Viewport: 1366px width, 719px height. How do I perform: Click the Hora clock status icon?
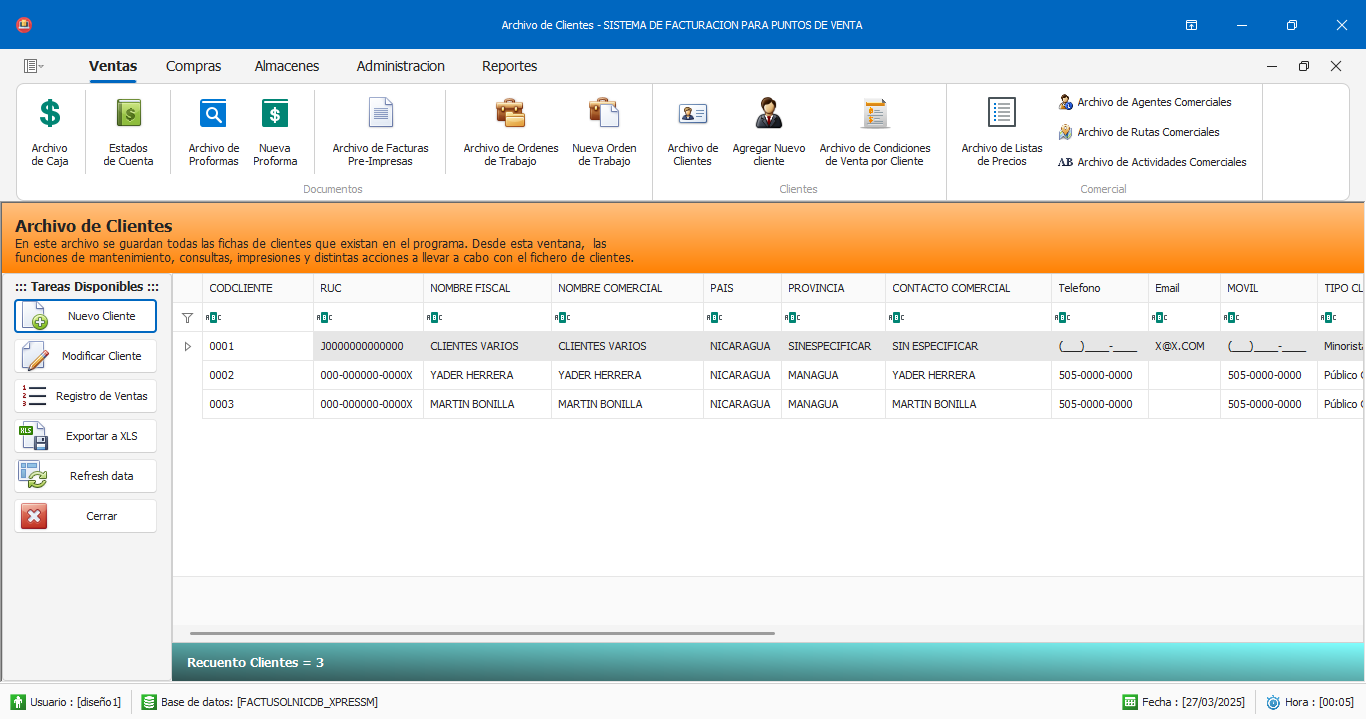click(1273, 702)
